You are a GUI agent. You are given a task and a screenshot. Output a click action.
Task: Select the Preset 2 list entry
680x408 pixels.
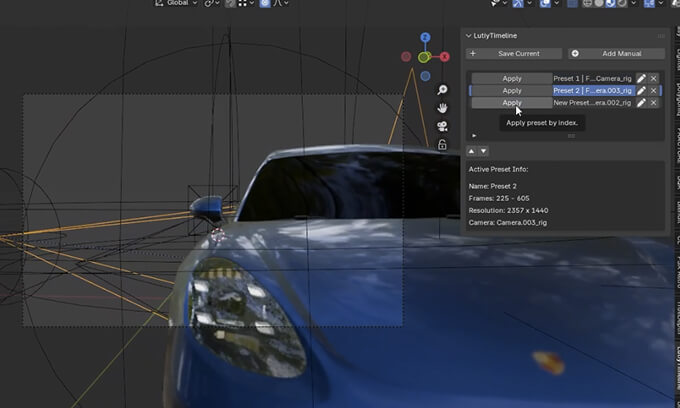(x=592, y=90)
